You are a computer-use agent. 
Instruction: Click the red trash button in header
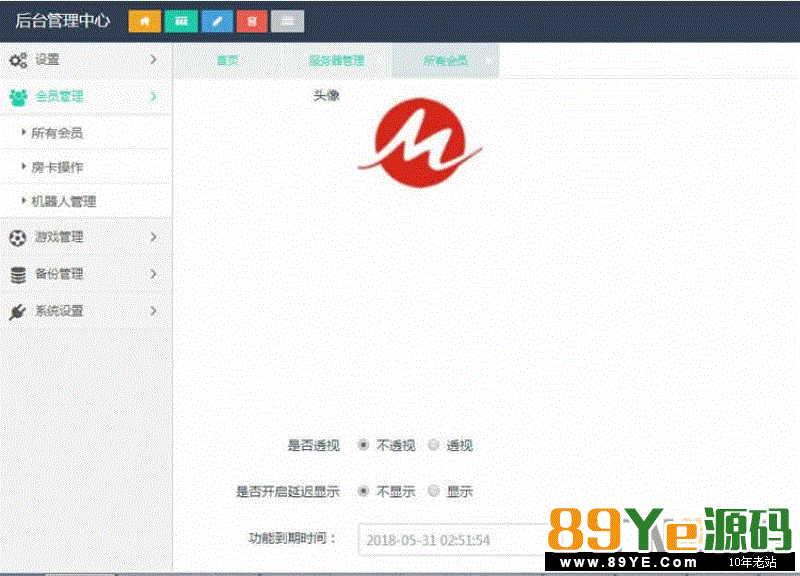(x=252, y=21)
